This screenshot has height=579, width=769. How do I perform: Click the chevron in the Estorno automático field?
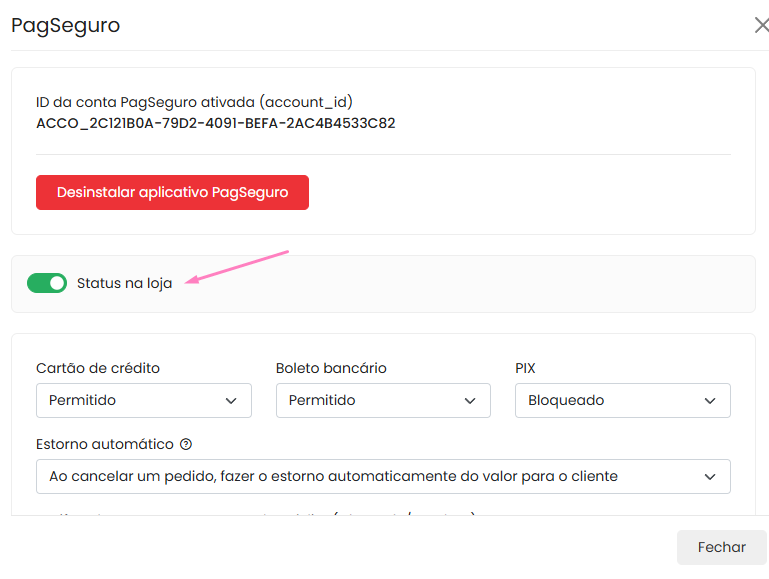710,477
